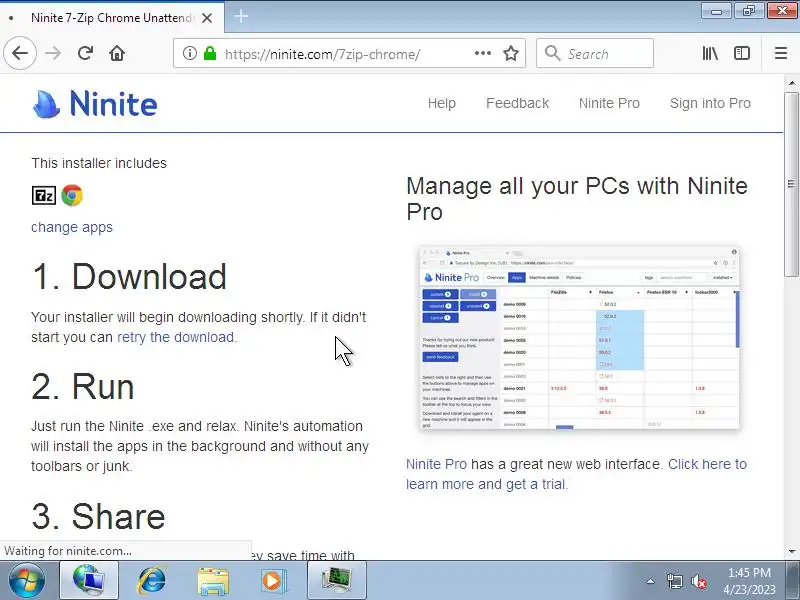Click the vertical scrollbar thumb
Screen dimensions: 800x600
(791, 184)
